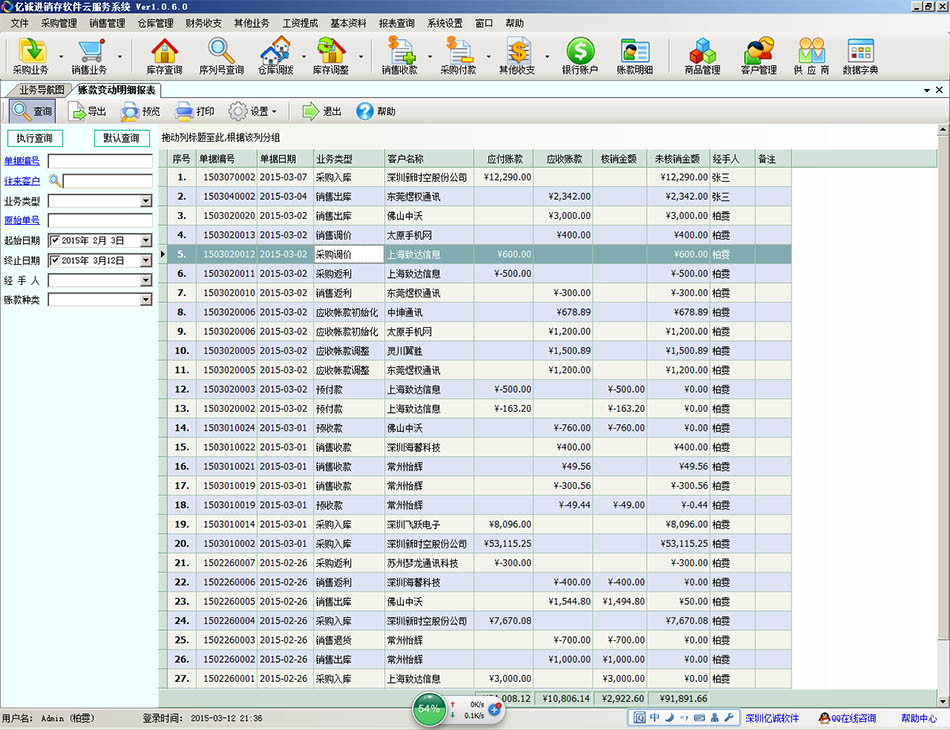Open 银行账户 green dollar icon
This screenshot has width=950, height=730.
(580, 56)
